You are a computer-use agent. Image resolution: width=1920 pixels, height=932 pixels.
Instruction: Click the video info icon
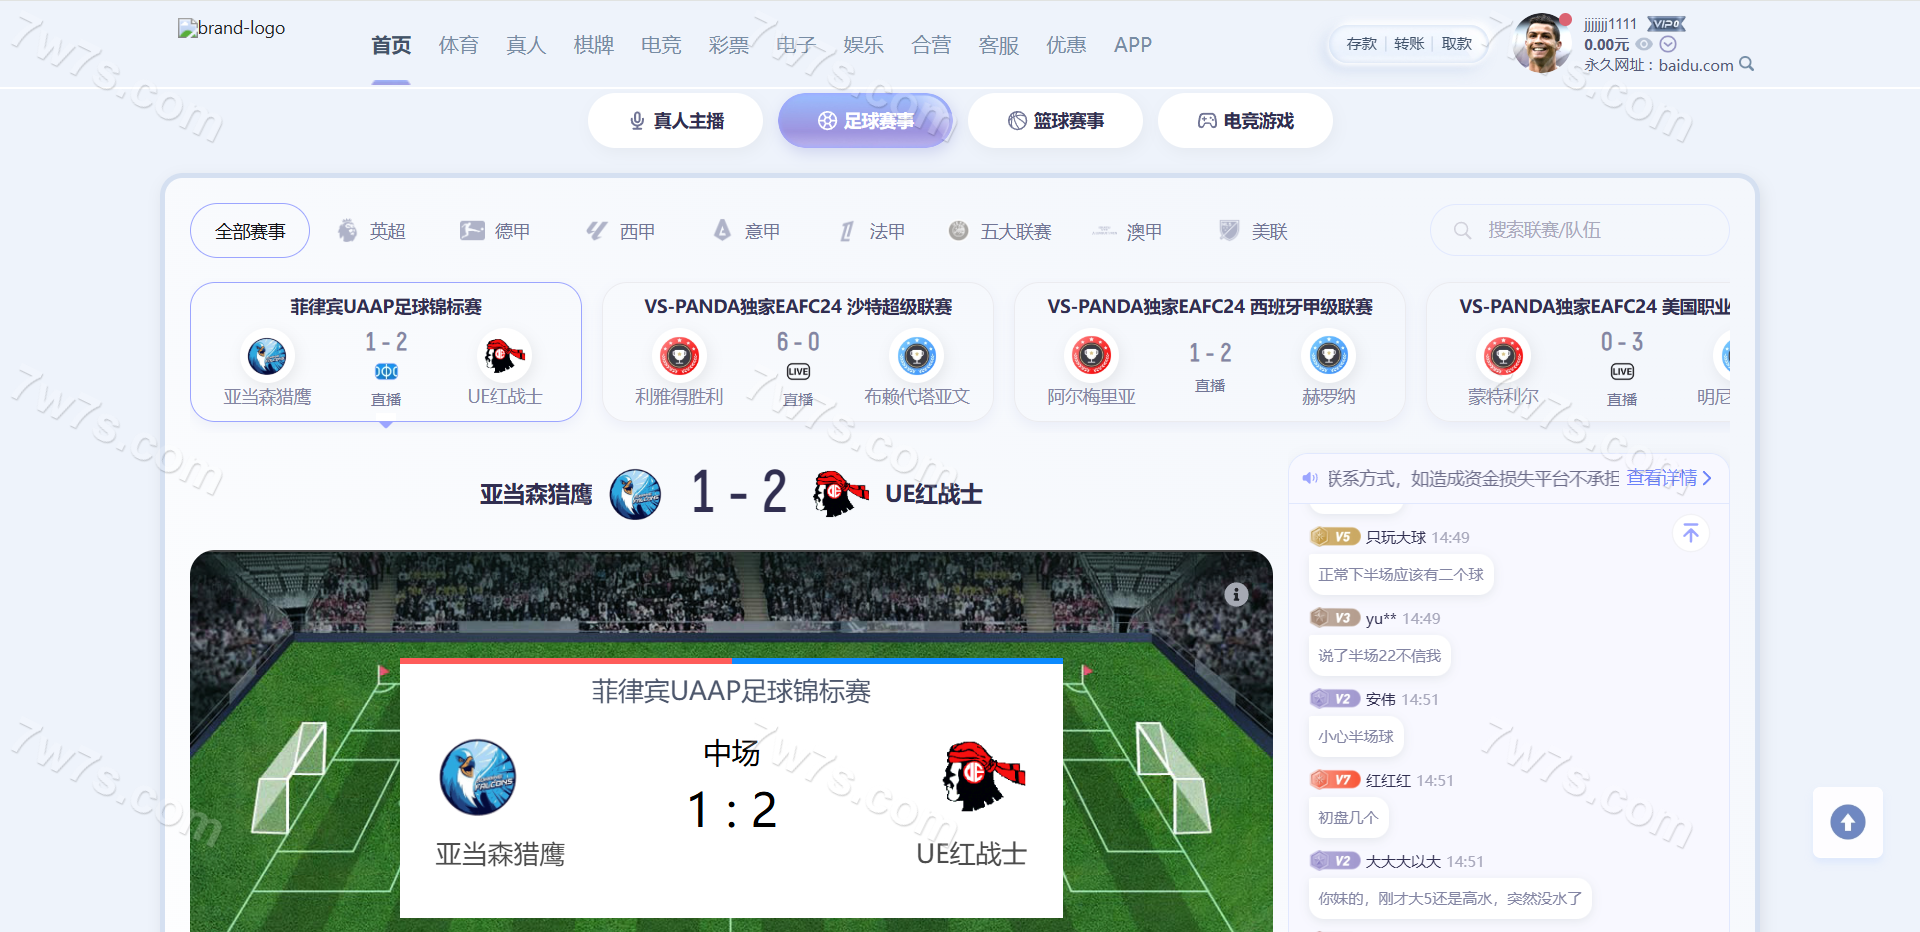pyautogui.click(x=1236, y=595)
